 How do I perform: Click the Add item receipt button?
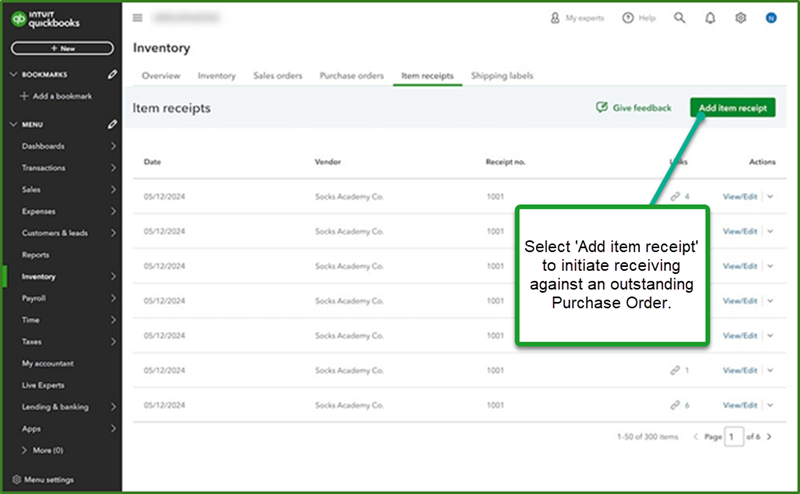[733, 108]
